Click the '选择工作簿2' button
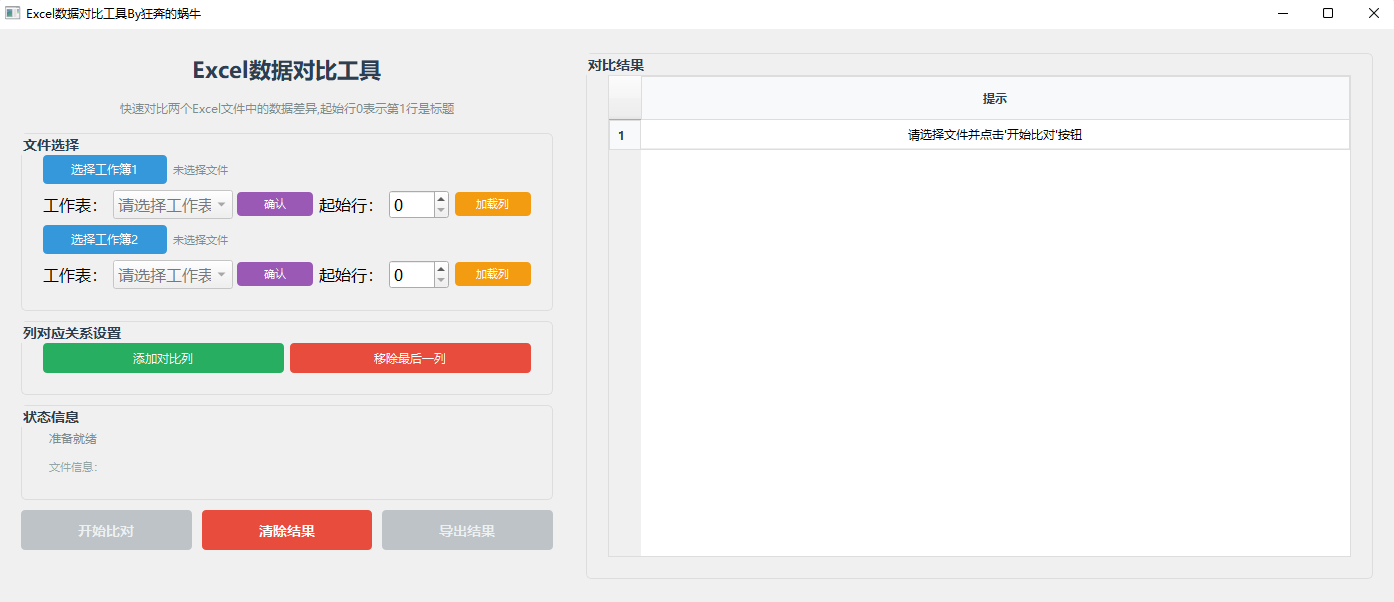 point(104,239)
